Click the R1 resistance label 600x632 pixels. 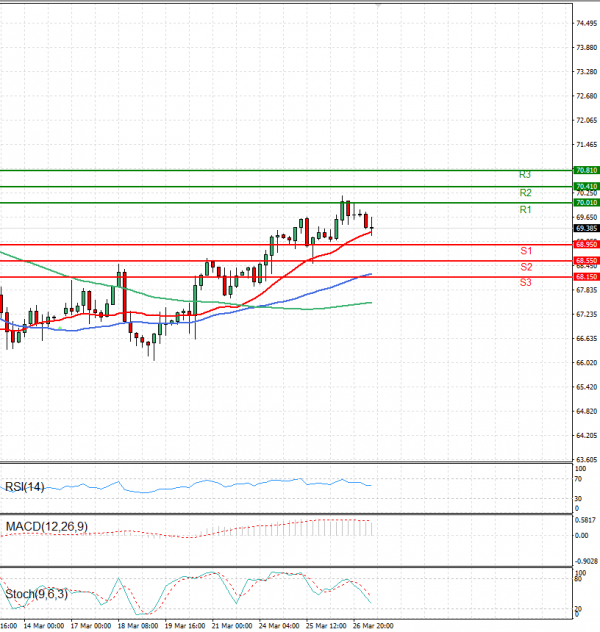(525, 209)
